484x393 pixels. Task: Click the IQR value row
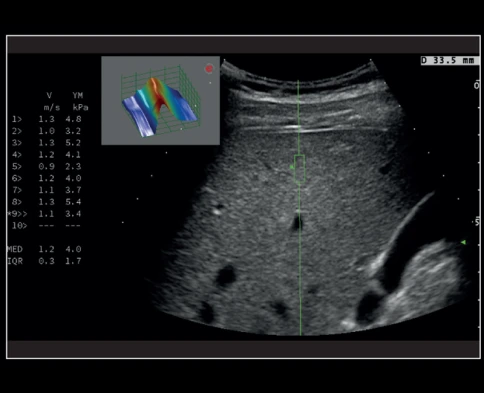[44, 261]
